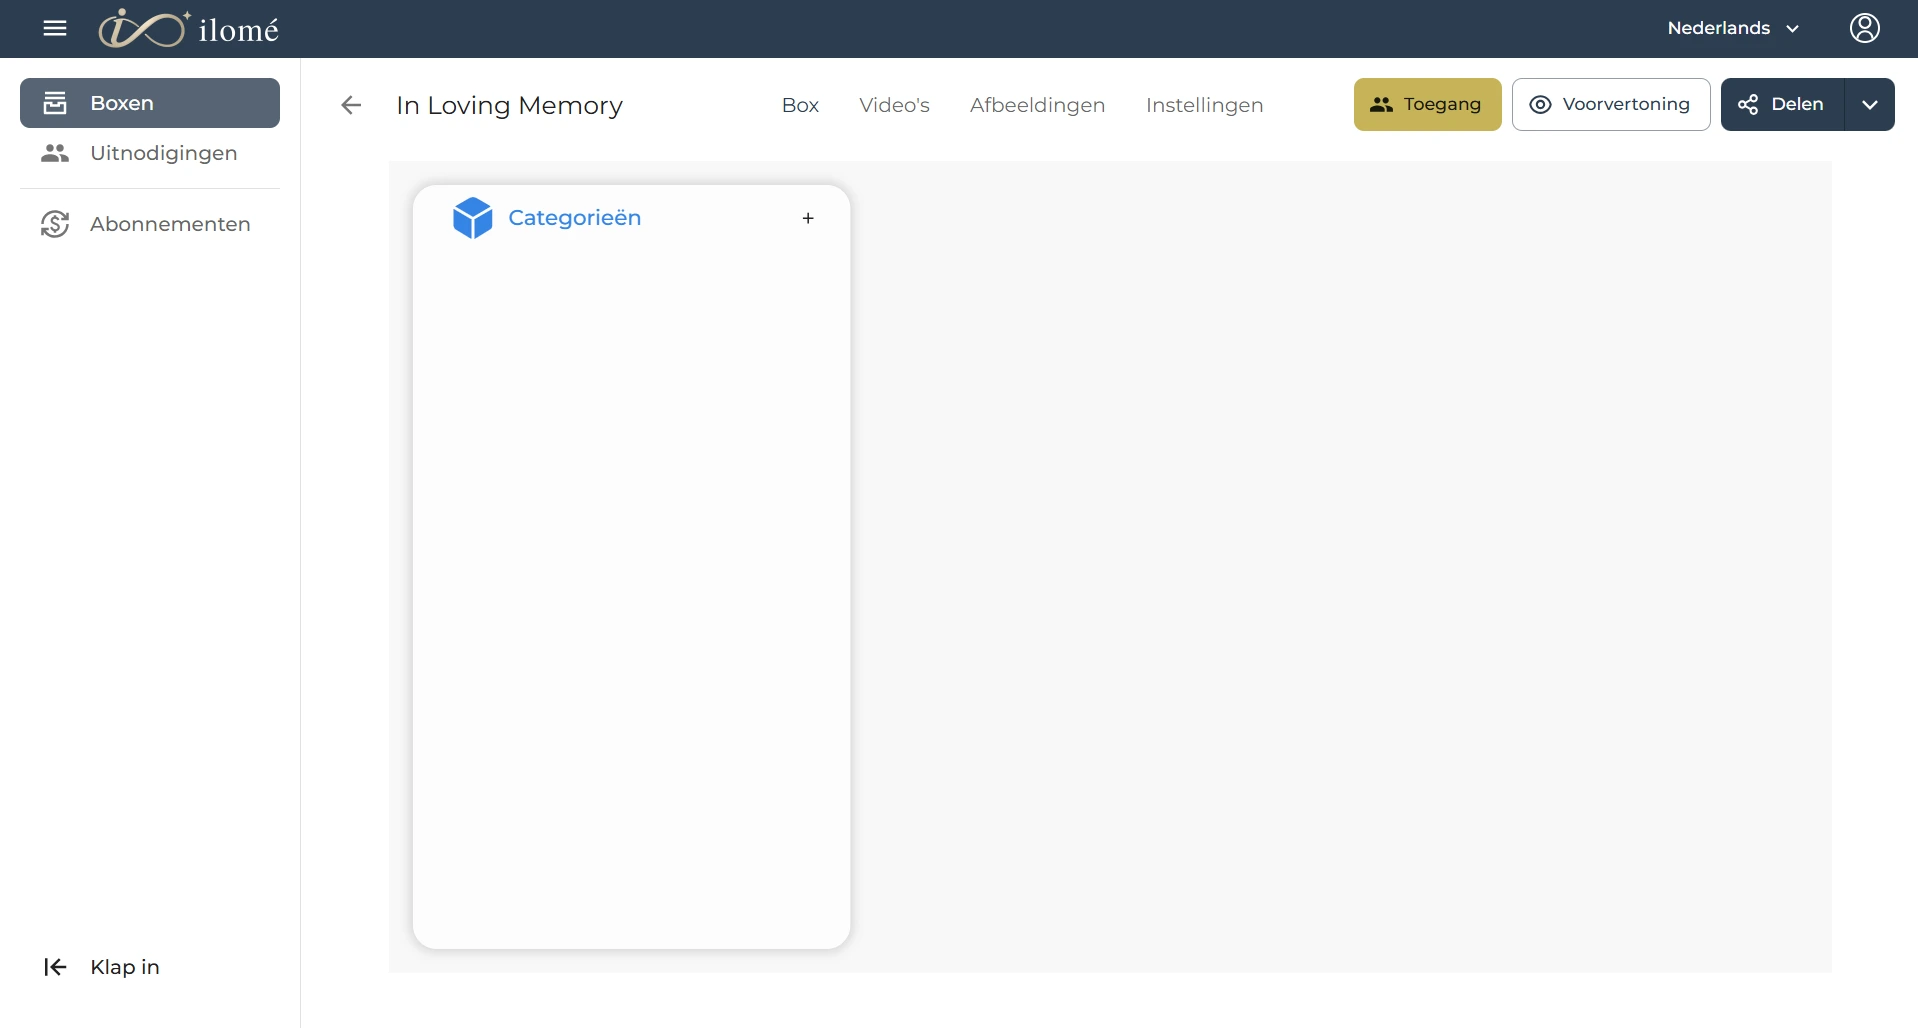The image size is (1918, 1028).
Task: Click the Voorvertoning button
Action: point(1610,104)
